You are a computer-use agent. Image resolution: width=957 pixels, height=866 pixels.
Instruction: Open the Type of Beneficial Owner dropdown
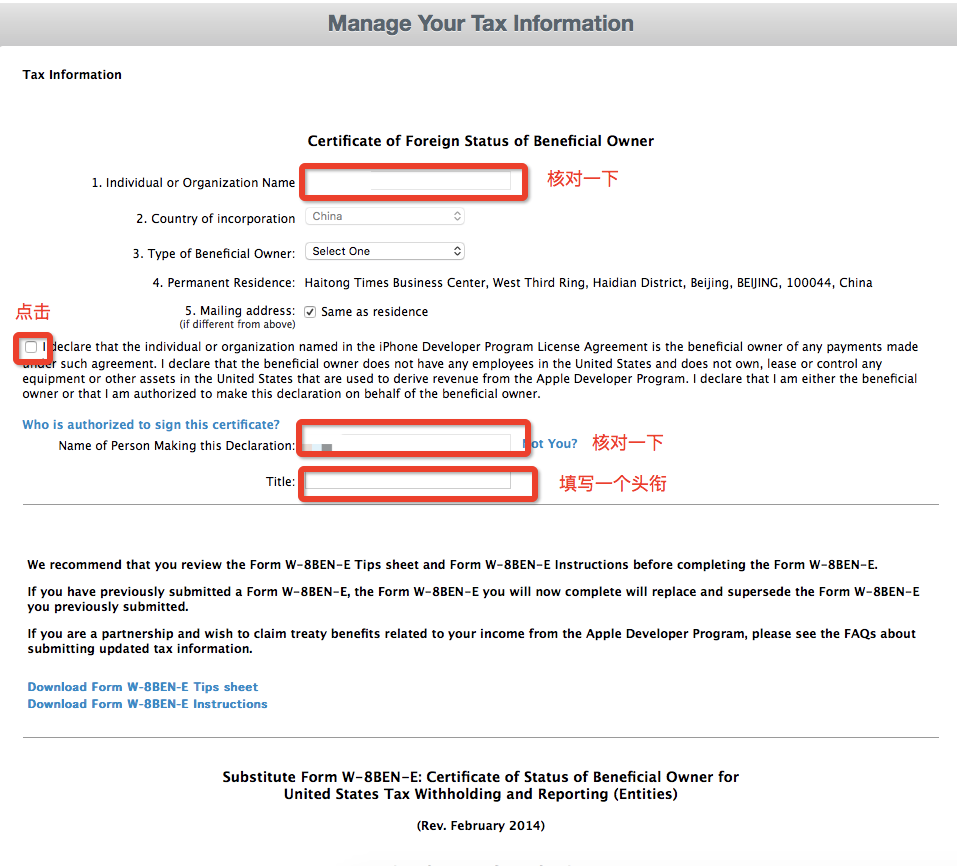click(x=385, y=251)
